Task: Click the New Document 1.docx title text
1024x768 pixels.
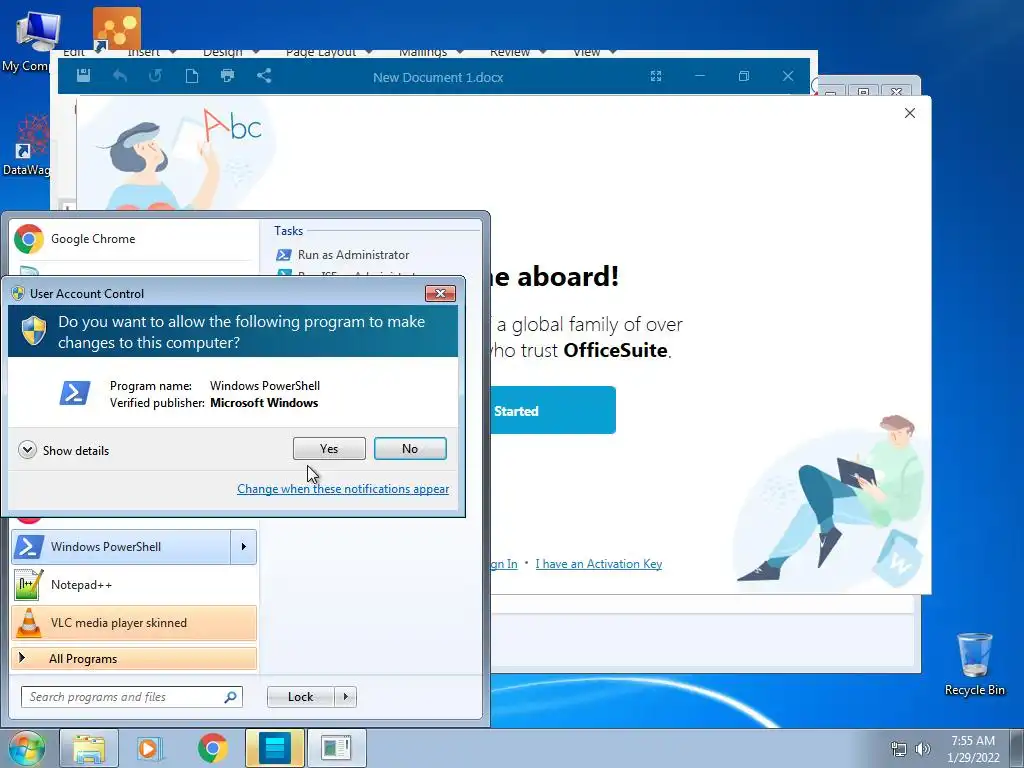Action: point(438,77)
